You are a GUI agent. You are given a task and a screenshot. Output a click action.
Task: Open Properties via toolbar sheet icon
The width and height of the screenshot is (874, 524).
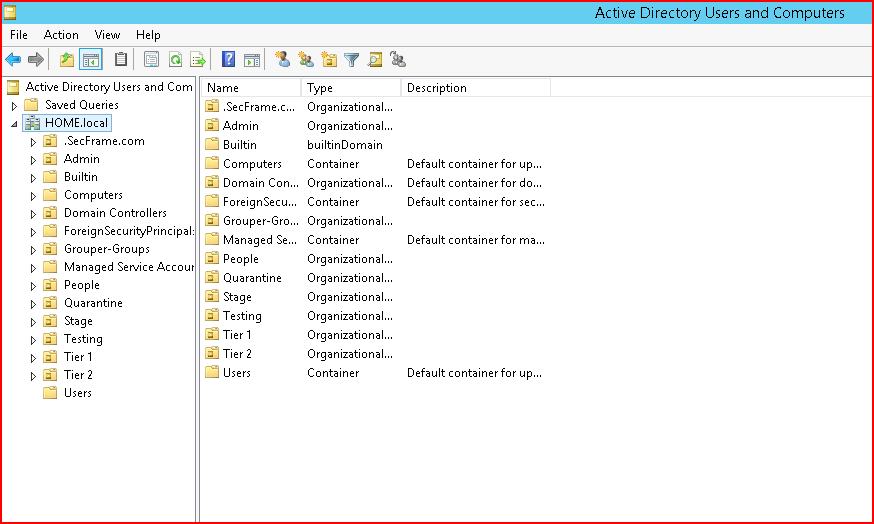click(151, 59)
